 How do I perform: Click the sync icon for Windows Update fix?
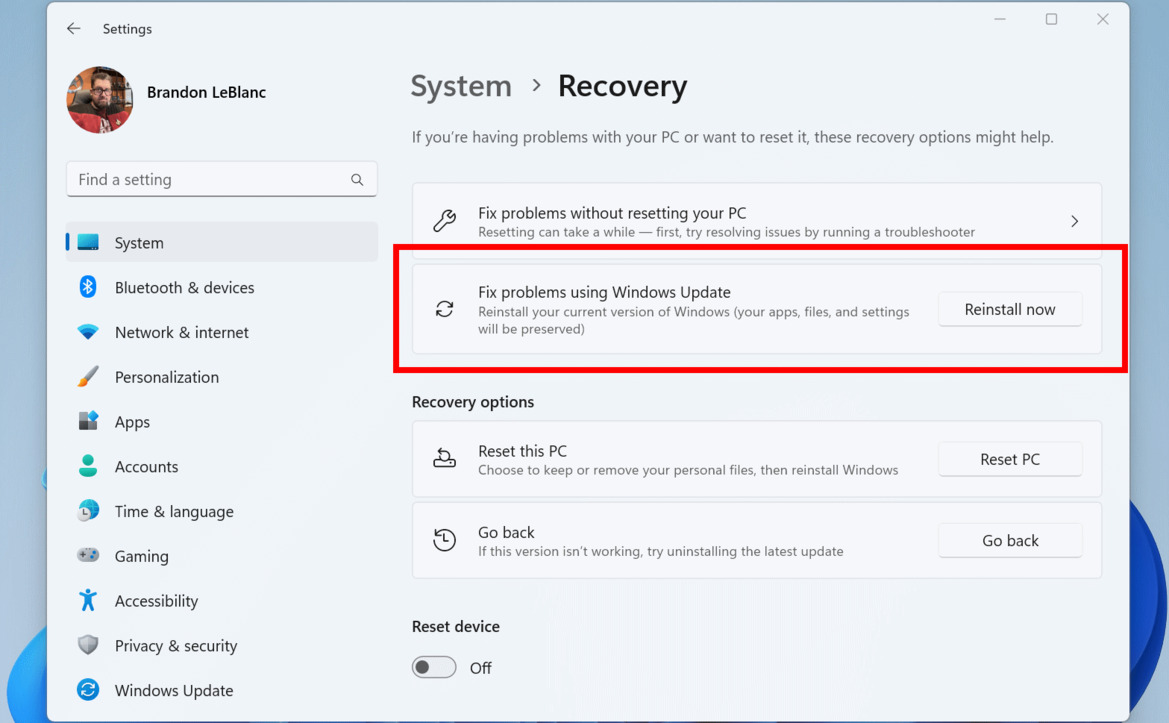(x=444, y=309)
